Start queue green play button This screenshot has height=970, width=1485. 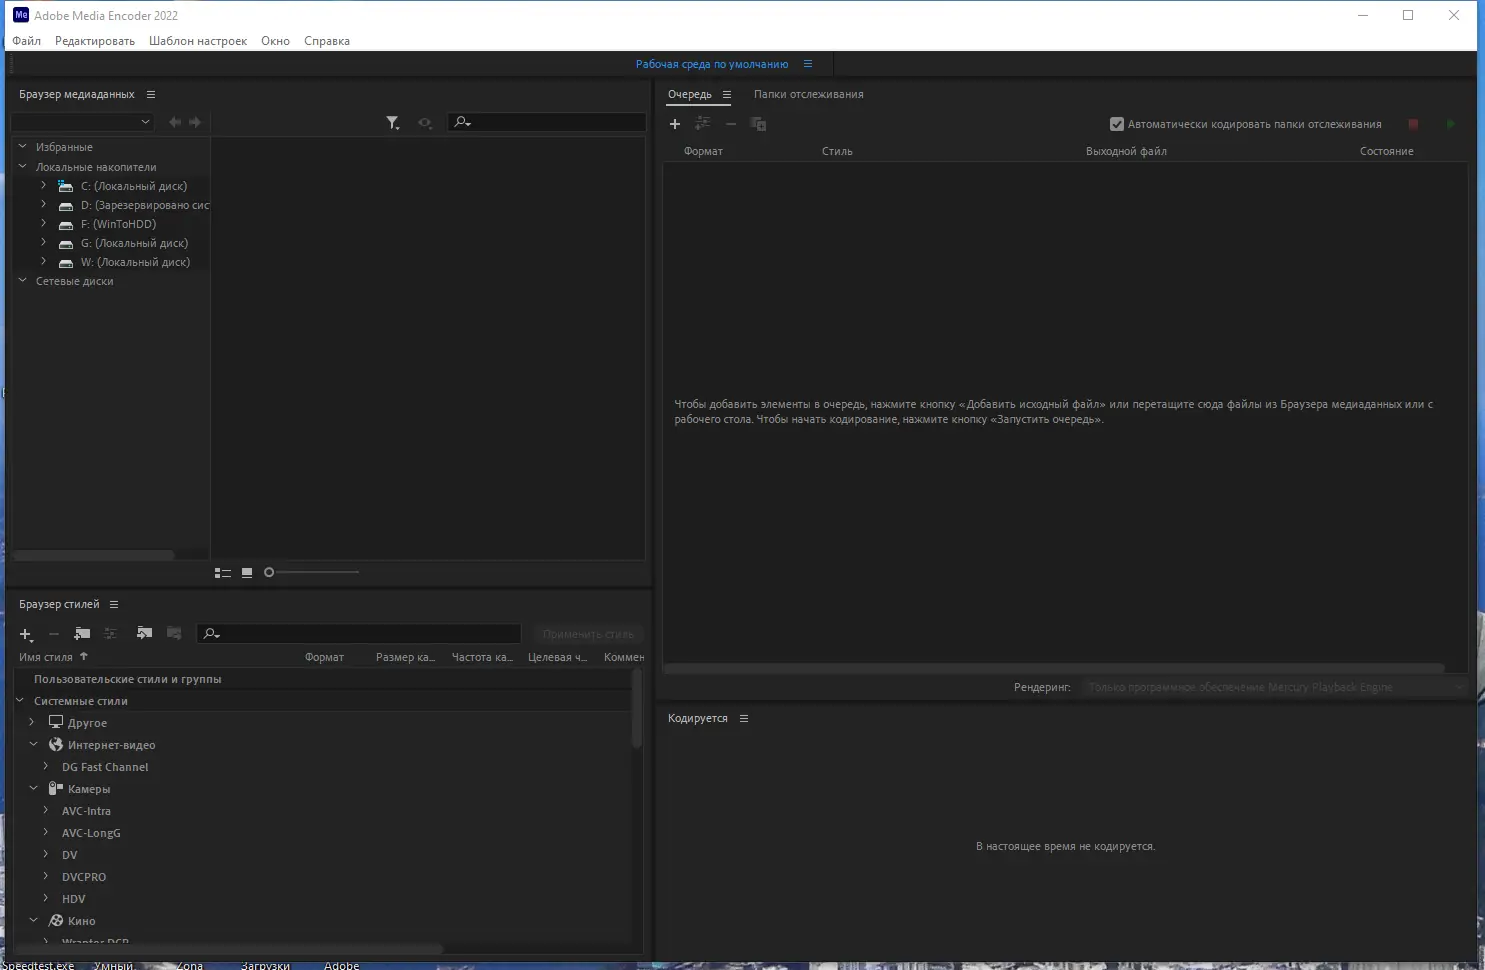pos(1450,124)
